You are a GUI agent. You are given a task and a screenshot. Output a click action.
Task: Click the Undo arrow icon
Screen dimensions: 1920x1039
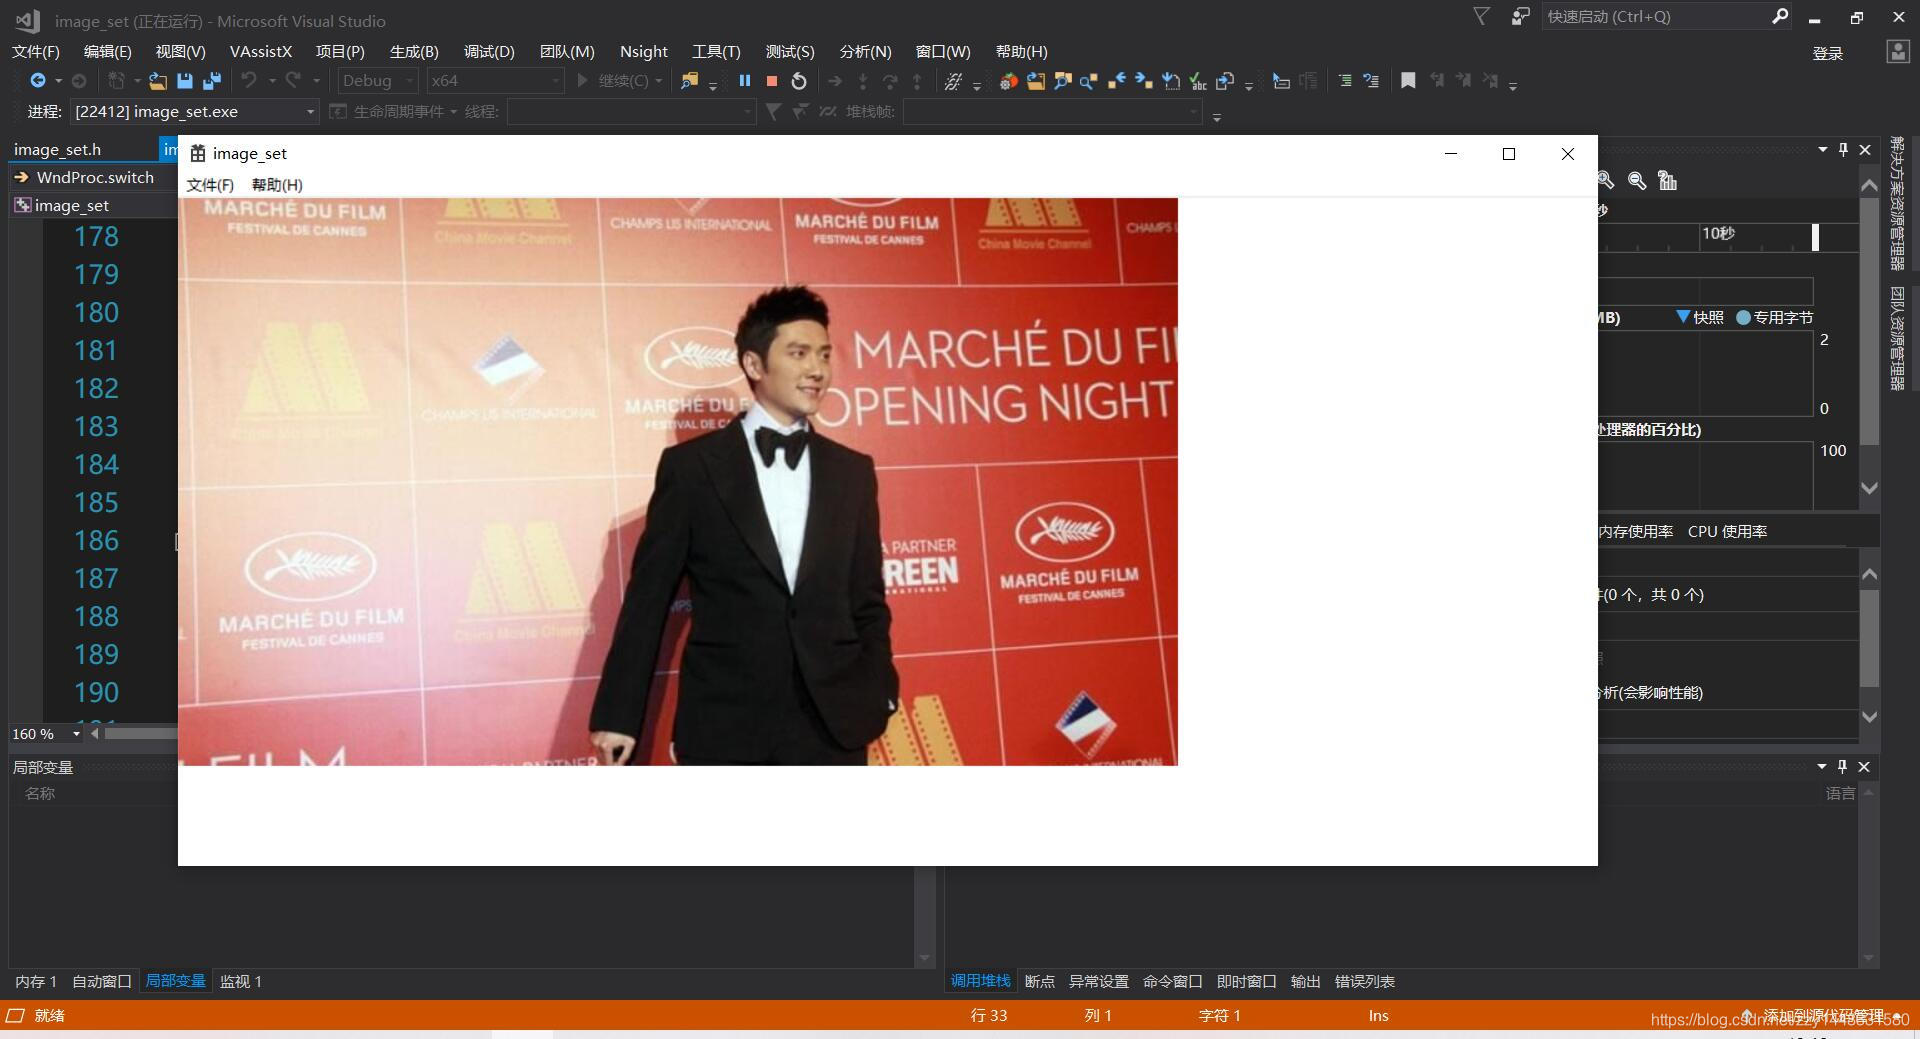tap(249, 81)
